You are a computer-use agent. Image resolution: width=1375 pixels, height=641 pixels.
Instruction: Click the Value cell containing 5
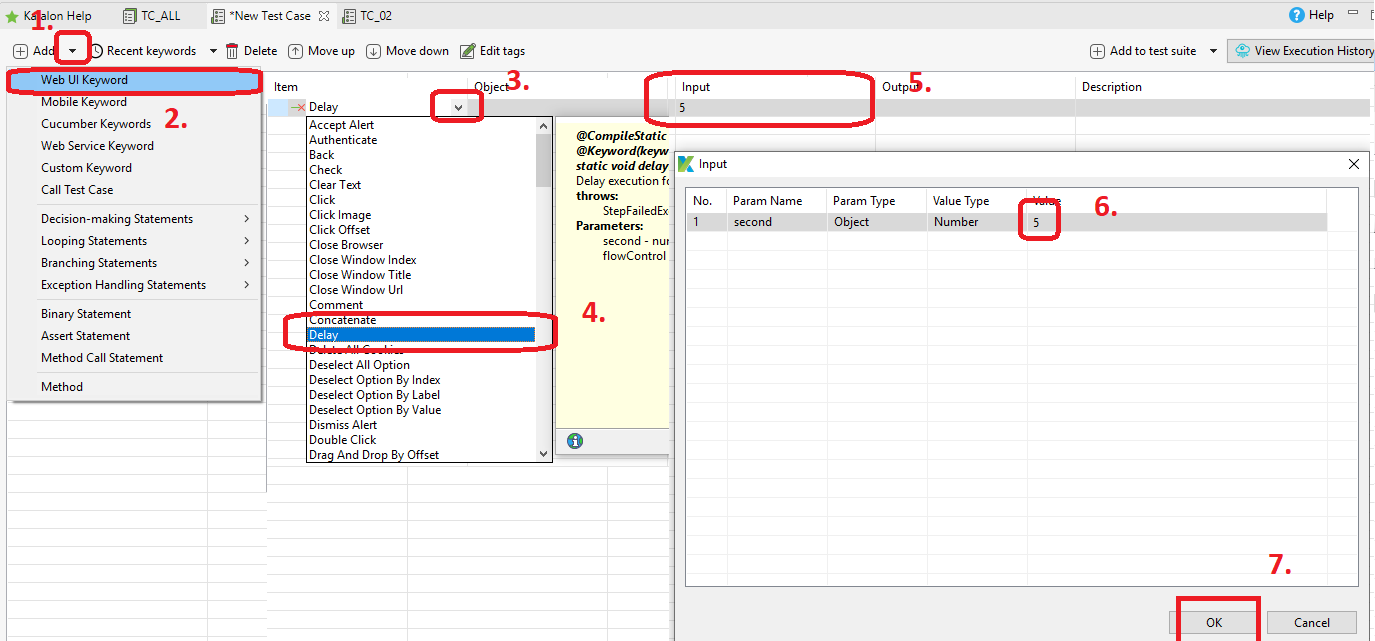point(1176,222)
